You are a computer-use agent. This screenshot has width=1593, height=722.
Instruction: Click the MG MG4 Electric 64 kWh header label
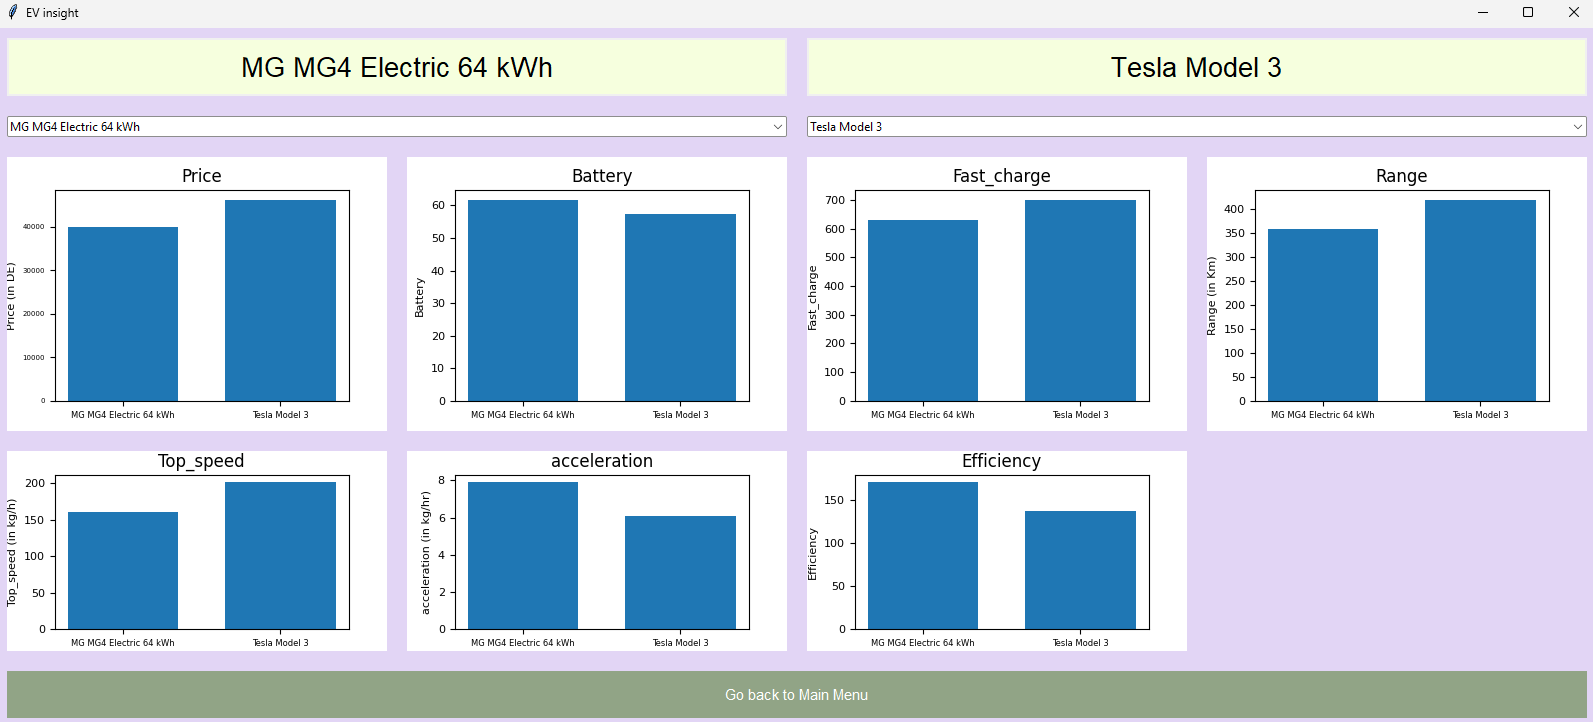click(397, 67)
